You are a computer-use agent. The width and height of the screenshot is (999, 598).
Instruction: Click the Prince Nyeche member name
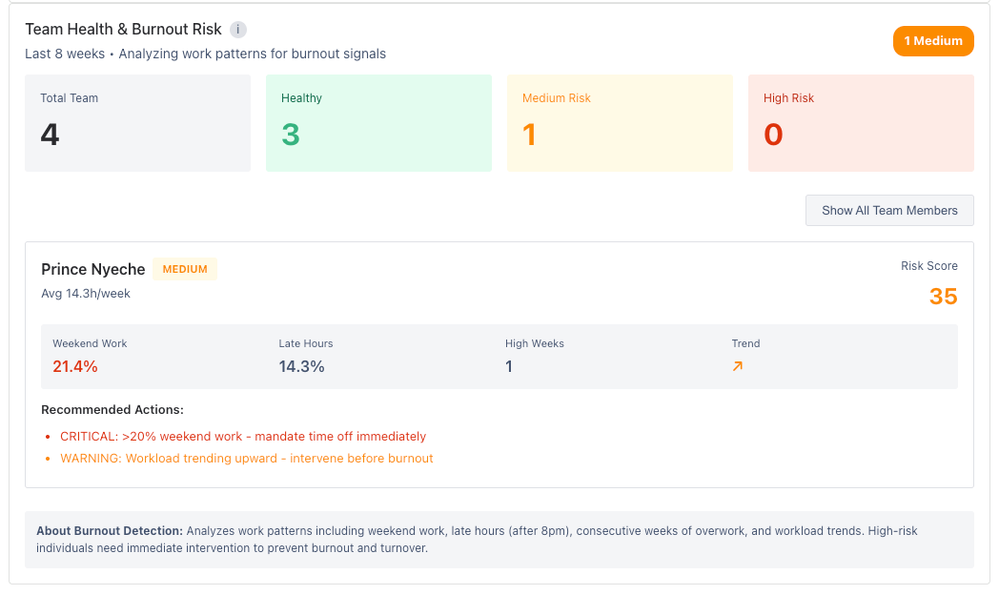point(93,269)
